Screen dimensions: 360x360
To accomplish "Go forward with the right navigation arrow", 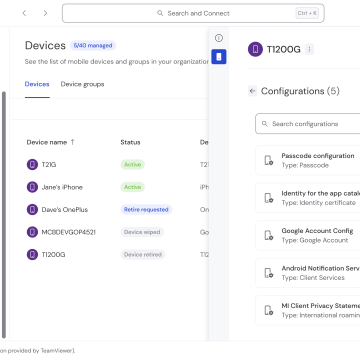I will 45,13.
